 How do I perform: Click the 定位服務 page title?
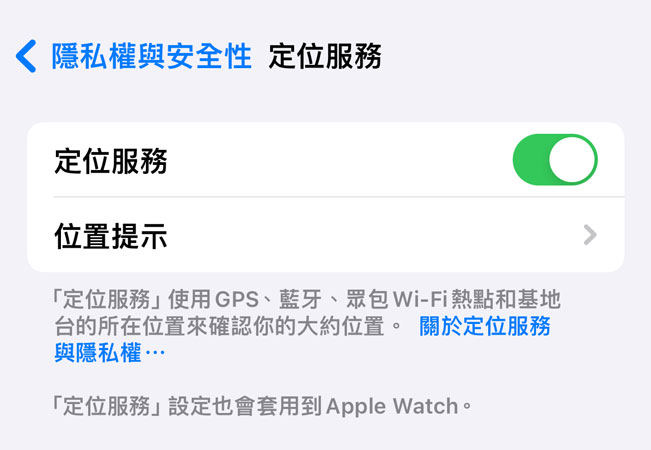pyautogui.click(x=325, y=56)
